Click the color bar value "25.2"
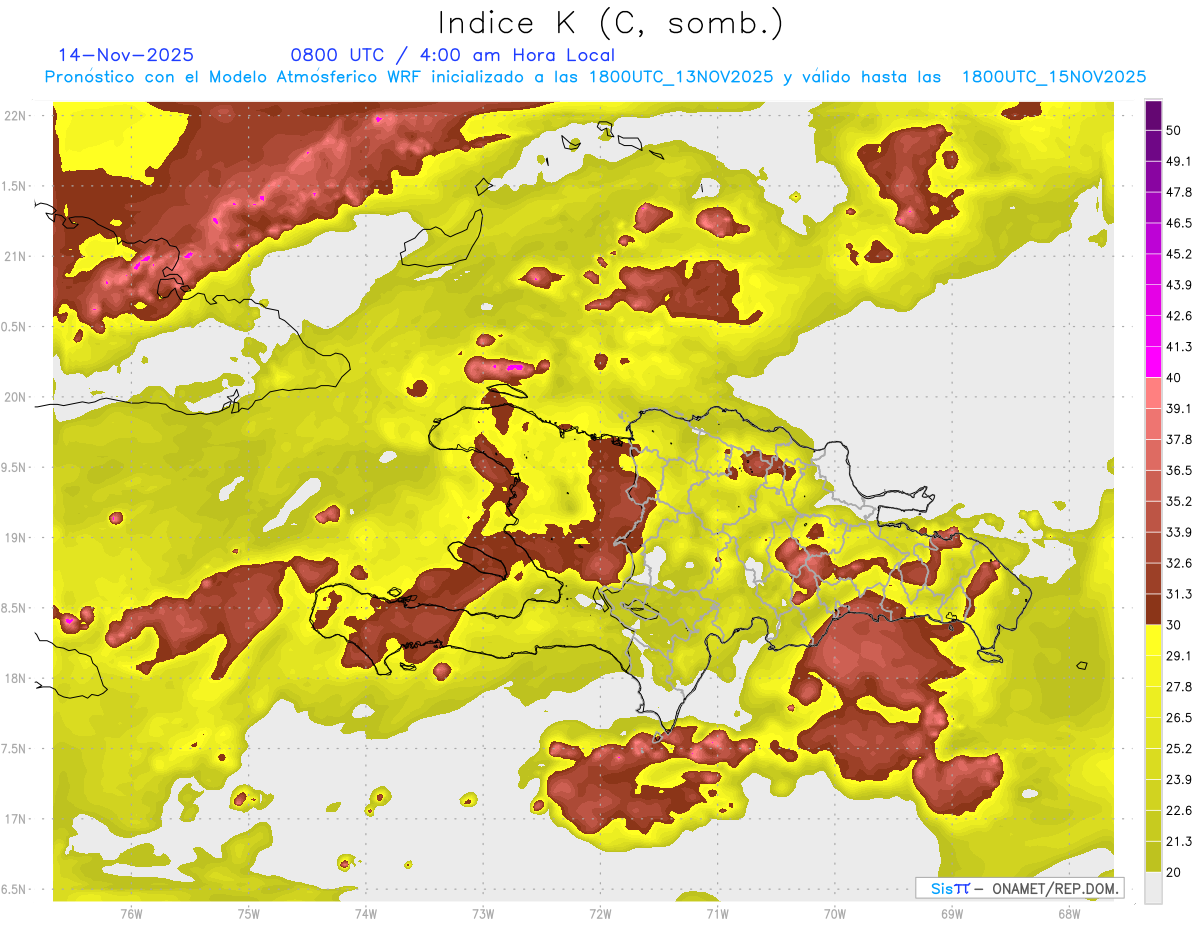This screenshot has width=1200, height=927. pyautogui.click(x=1179, y=748)
